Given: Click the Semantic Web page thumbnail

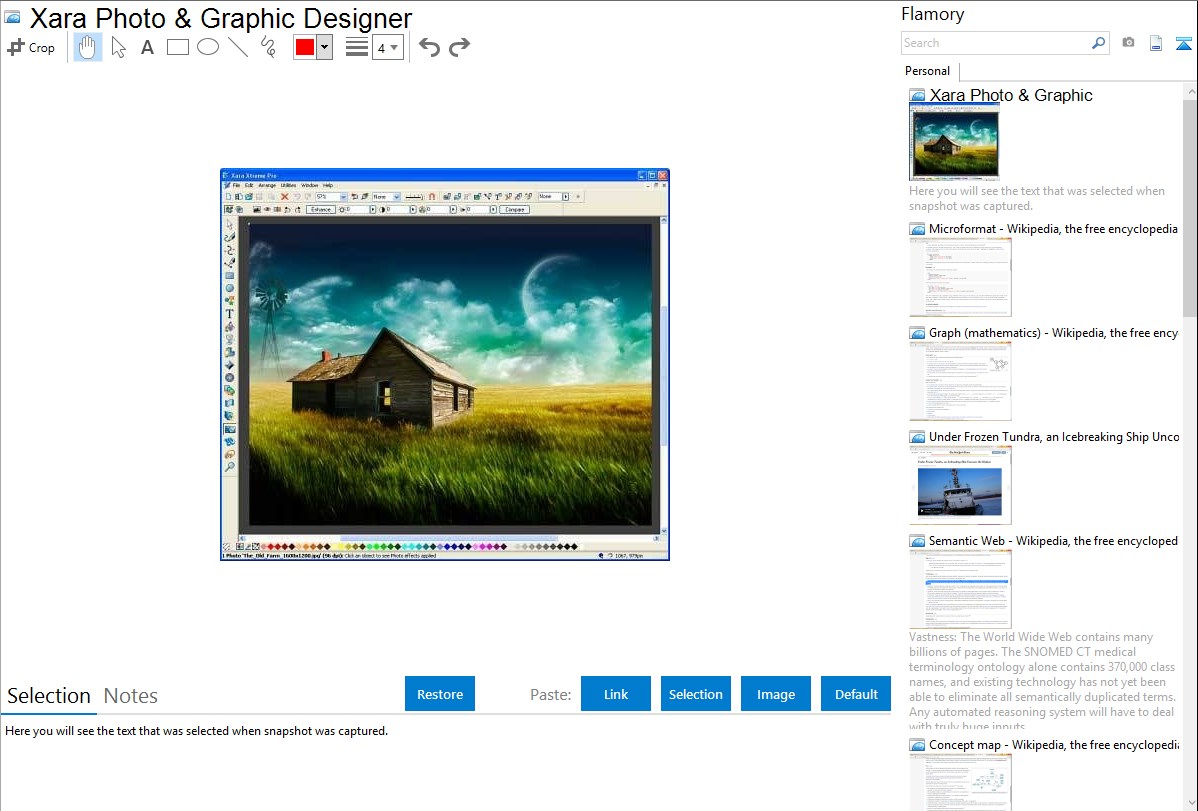Looking at the screenshot, I should (x=960, y=589).
